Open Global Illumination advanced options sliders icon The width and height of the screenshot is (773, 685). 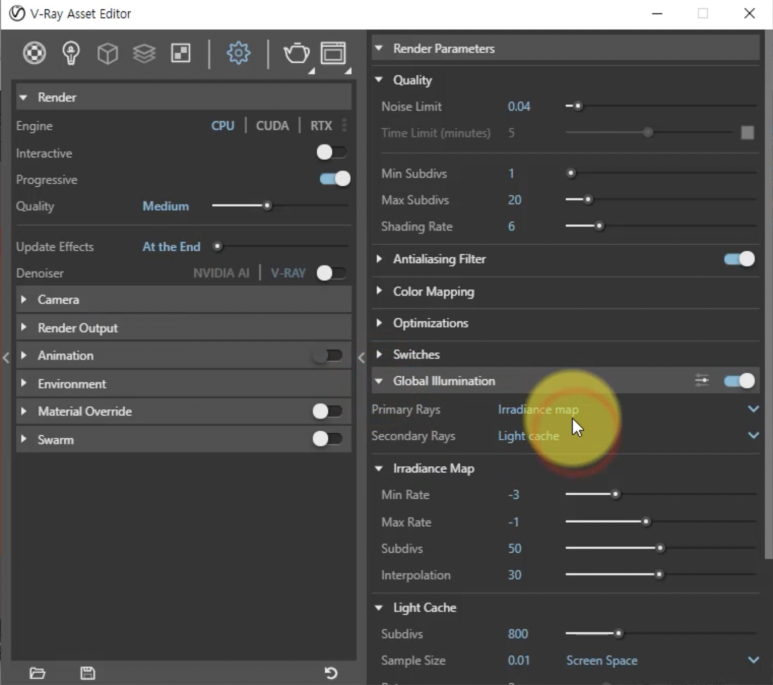[x=702, y=380]
